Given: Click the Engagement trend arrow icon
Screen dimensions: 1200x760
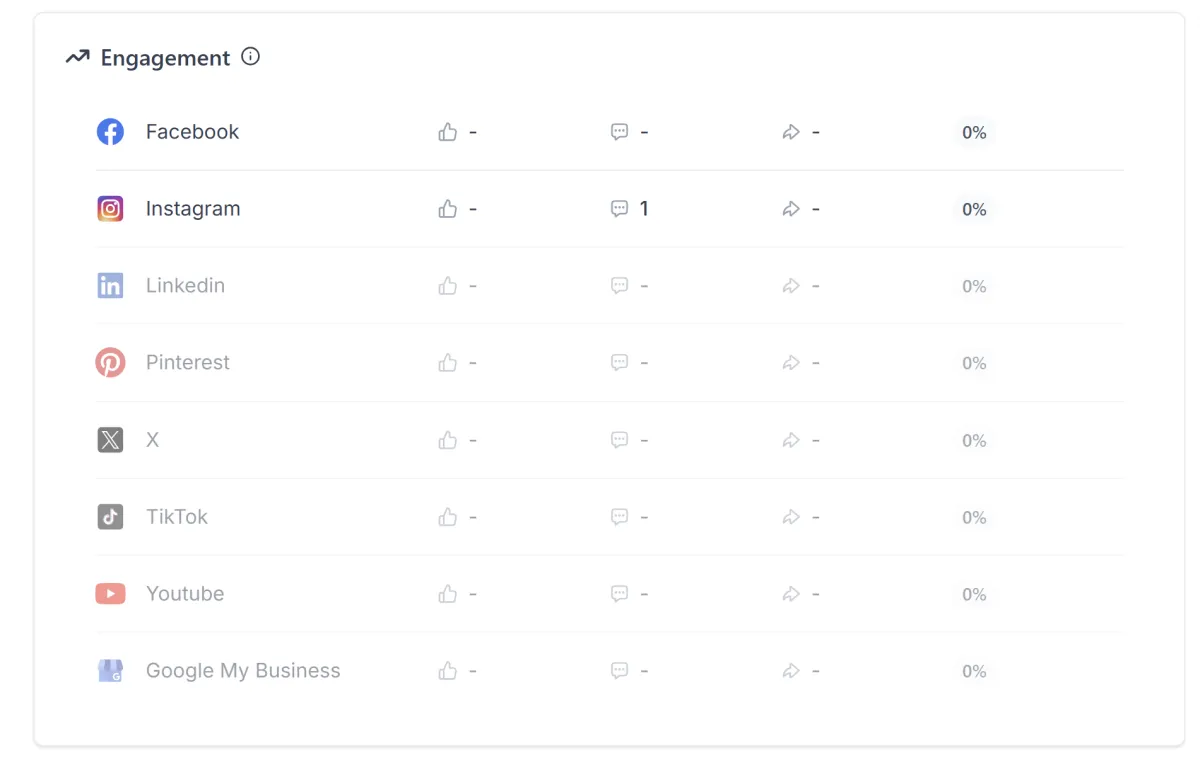Looking at the screenshot, I should [78, 58].
